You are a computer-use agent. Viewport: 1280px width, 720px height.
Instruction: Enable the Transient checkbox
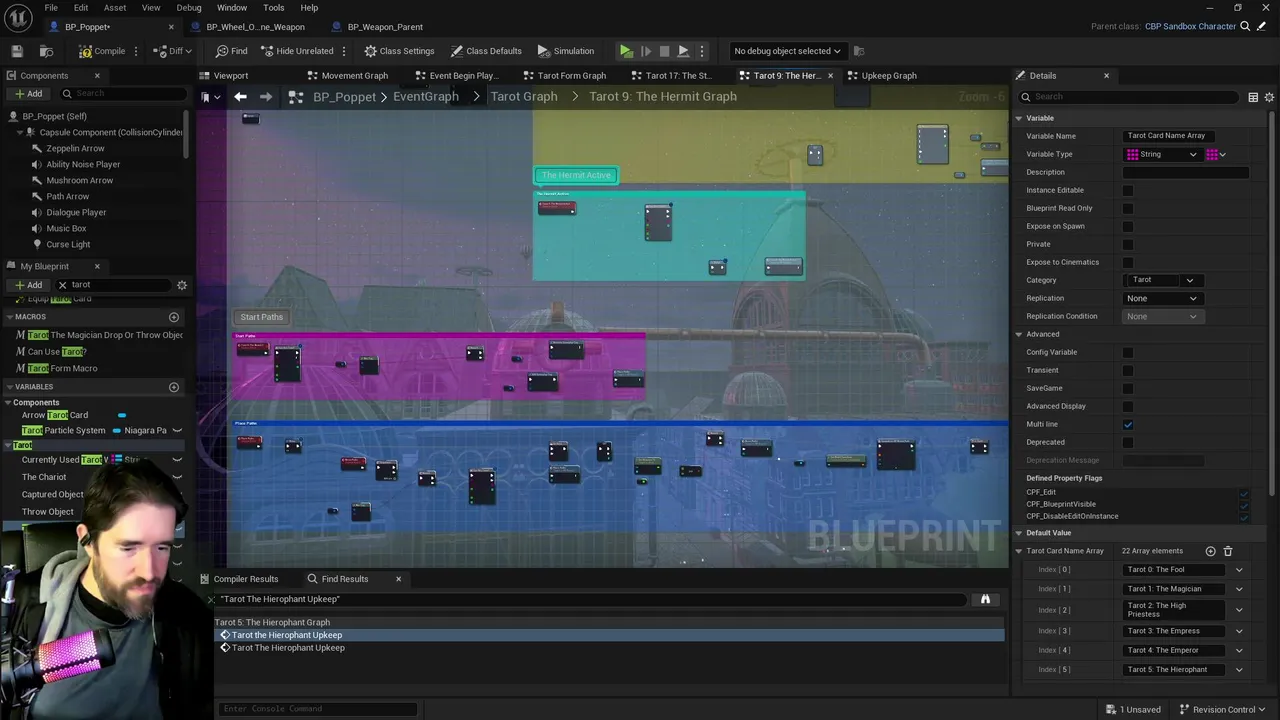[1128, 370]
